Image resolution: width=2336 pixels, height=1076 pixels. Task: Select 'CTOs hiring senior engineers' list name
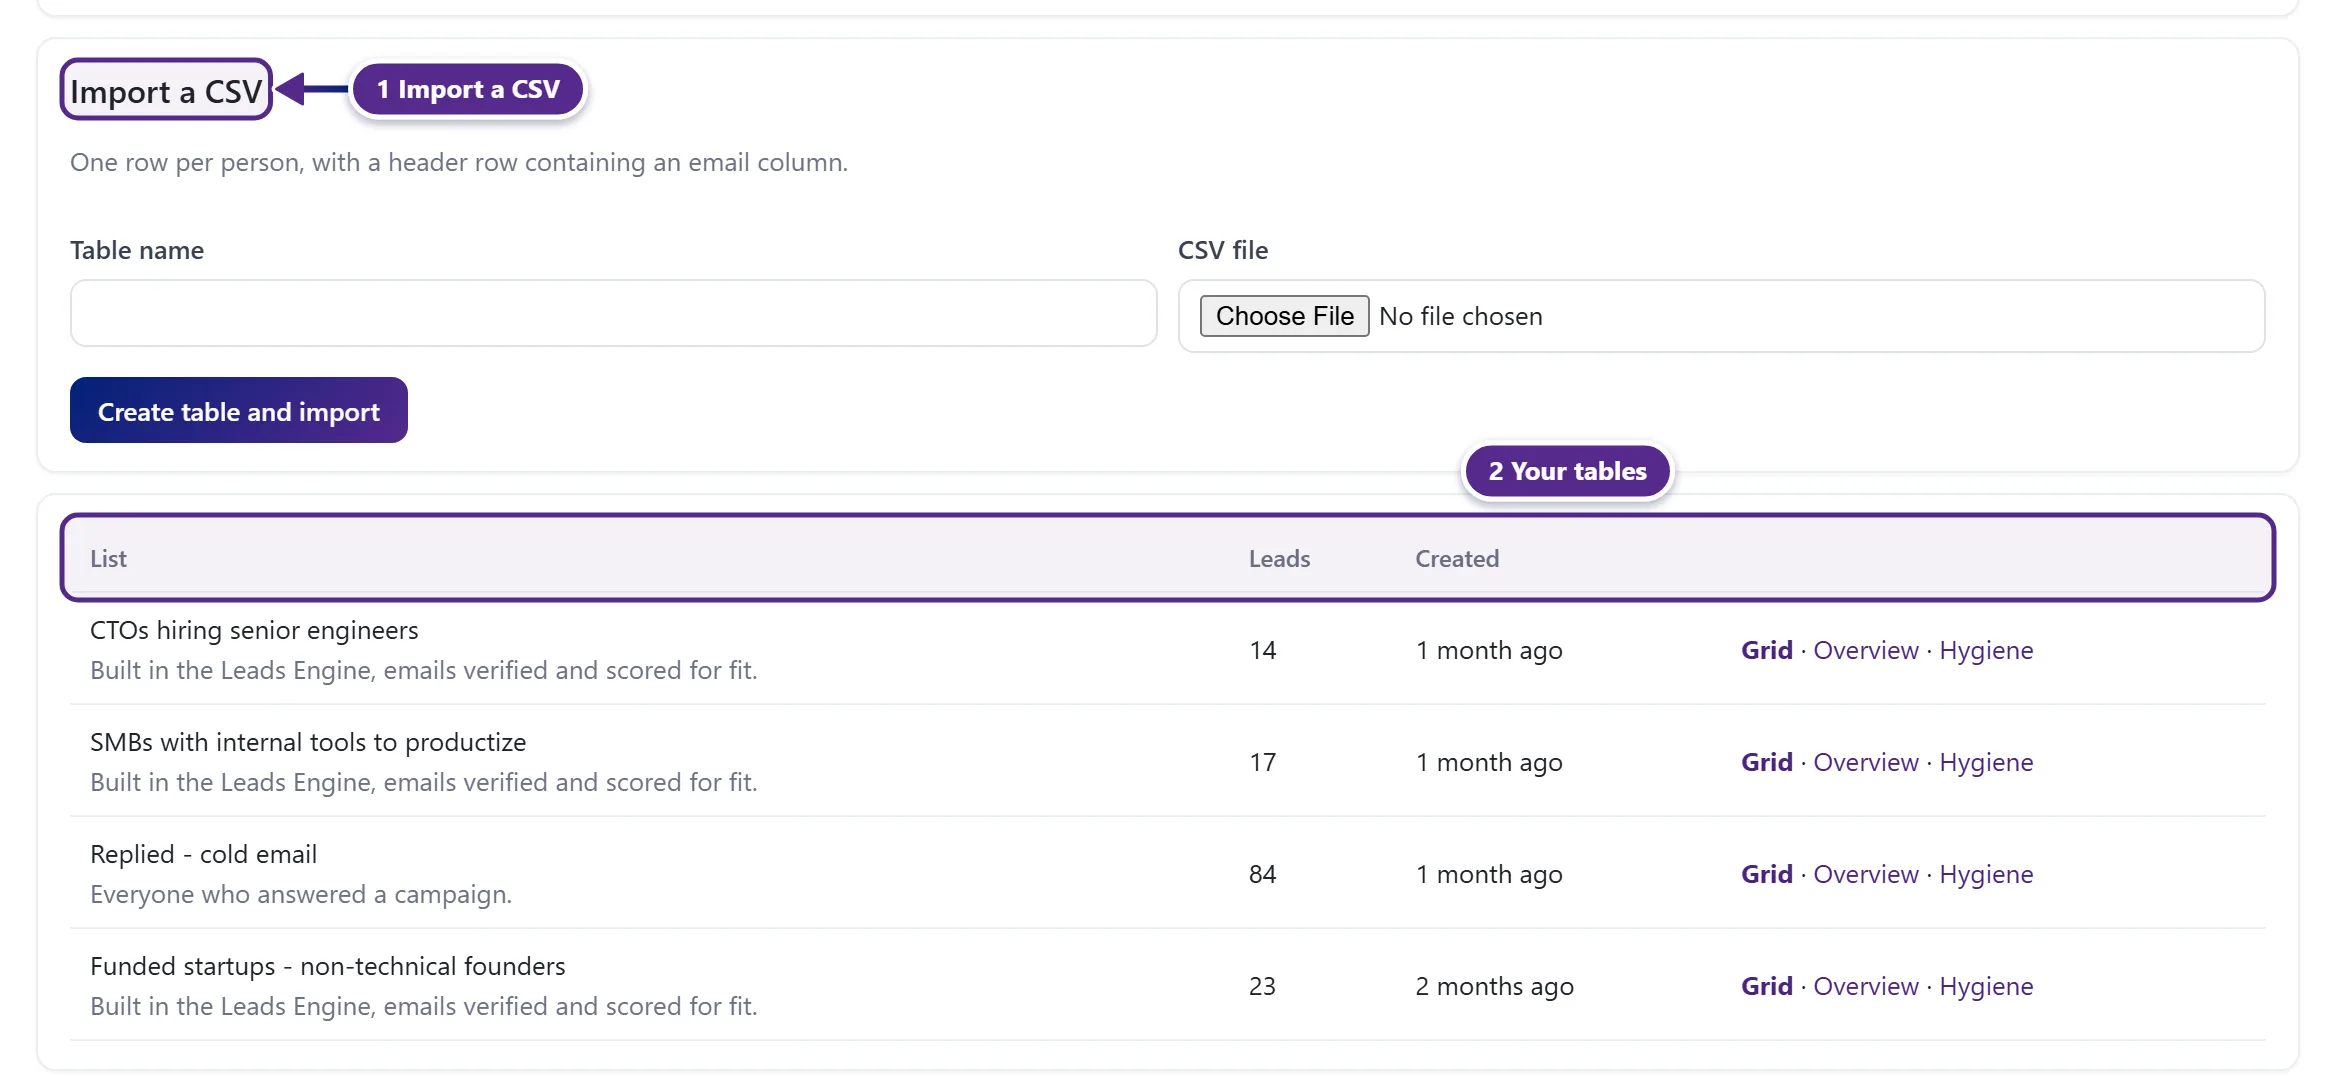[x=254, y=630]
